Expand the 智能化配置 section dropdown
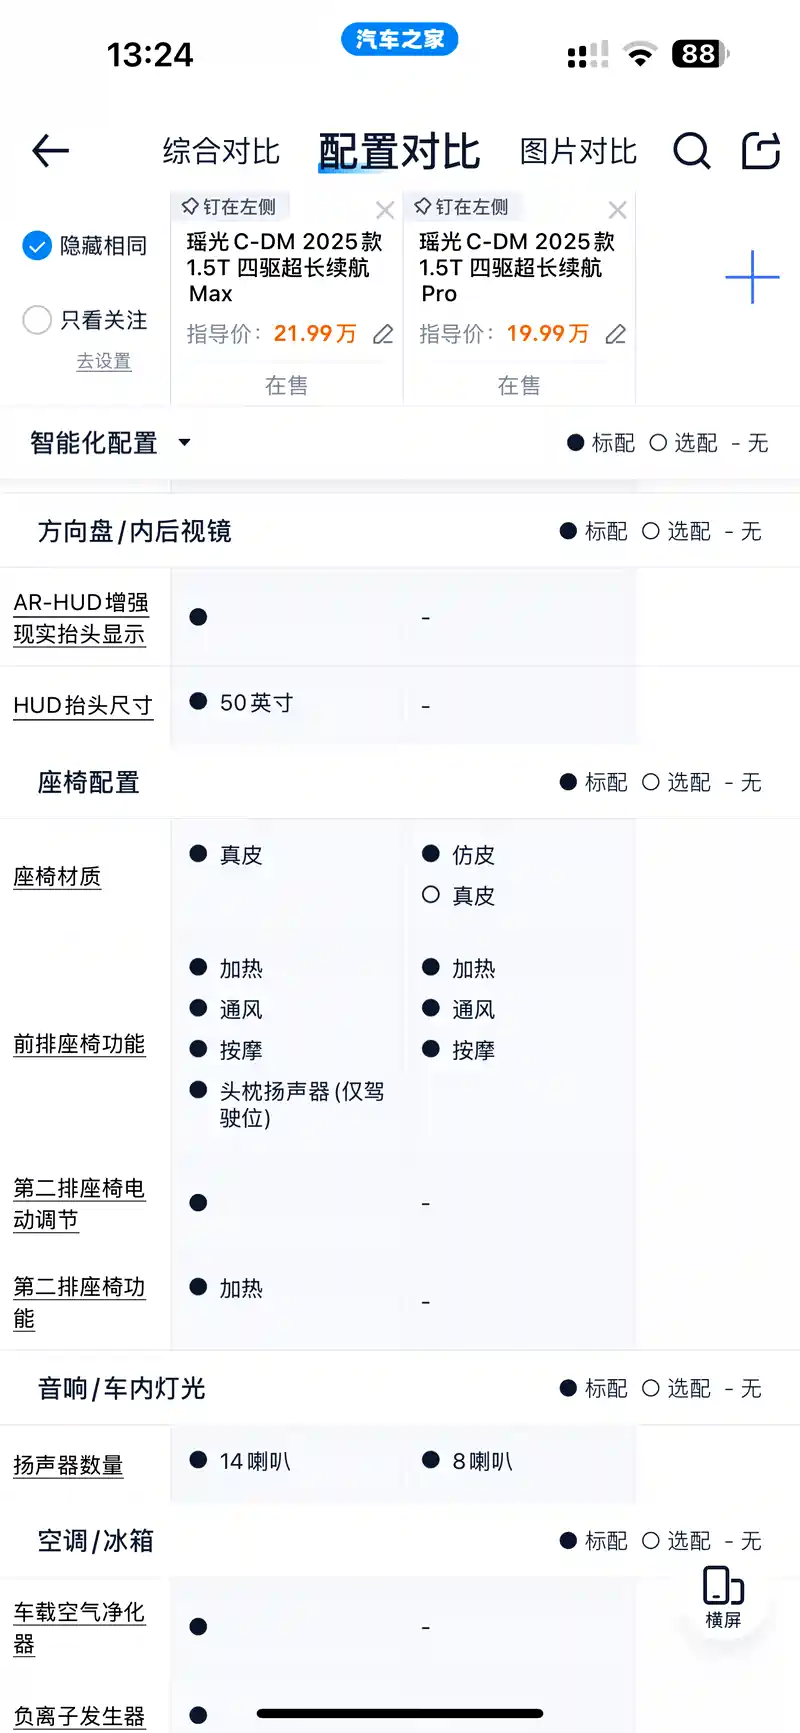800x1733 pixels. (x=184, y=442)
